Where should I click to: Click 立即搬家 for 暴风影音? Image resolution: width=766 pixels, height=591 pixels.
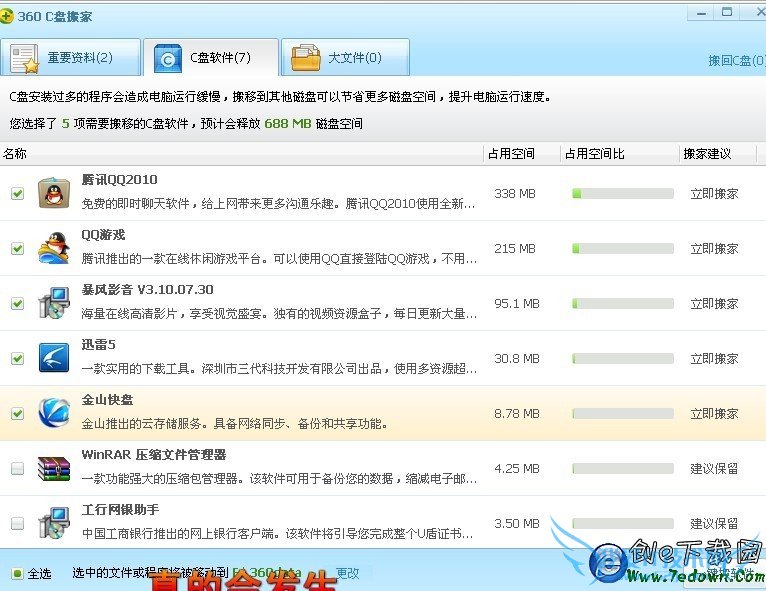tap(714, 304)
